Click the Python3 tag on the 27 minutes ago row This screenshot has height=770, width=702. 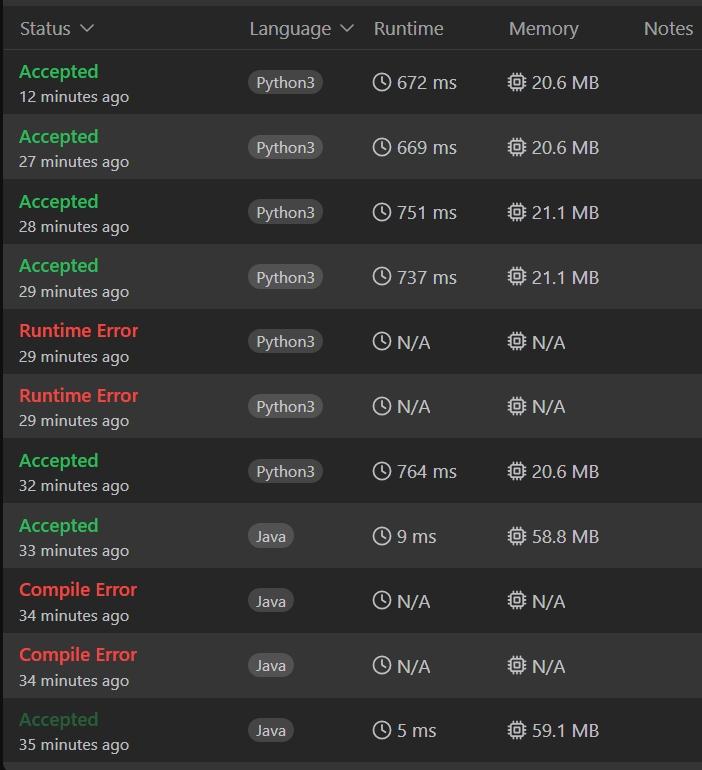click(x=285, y=148)
